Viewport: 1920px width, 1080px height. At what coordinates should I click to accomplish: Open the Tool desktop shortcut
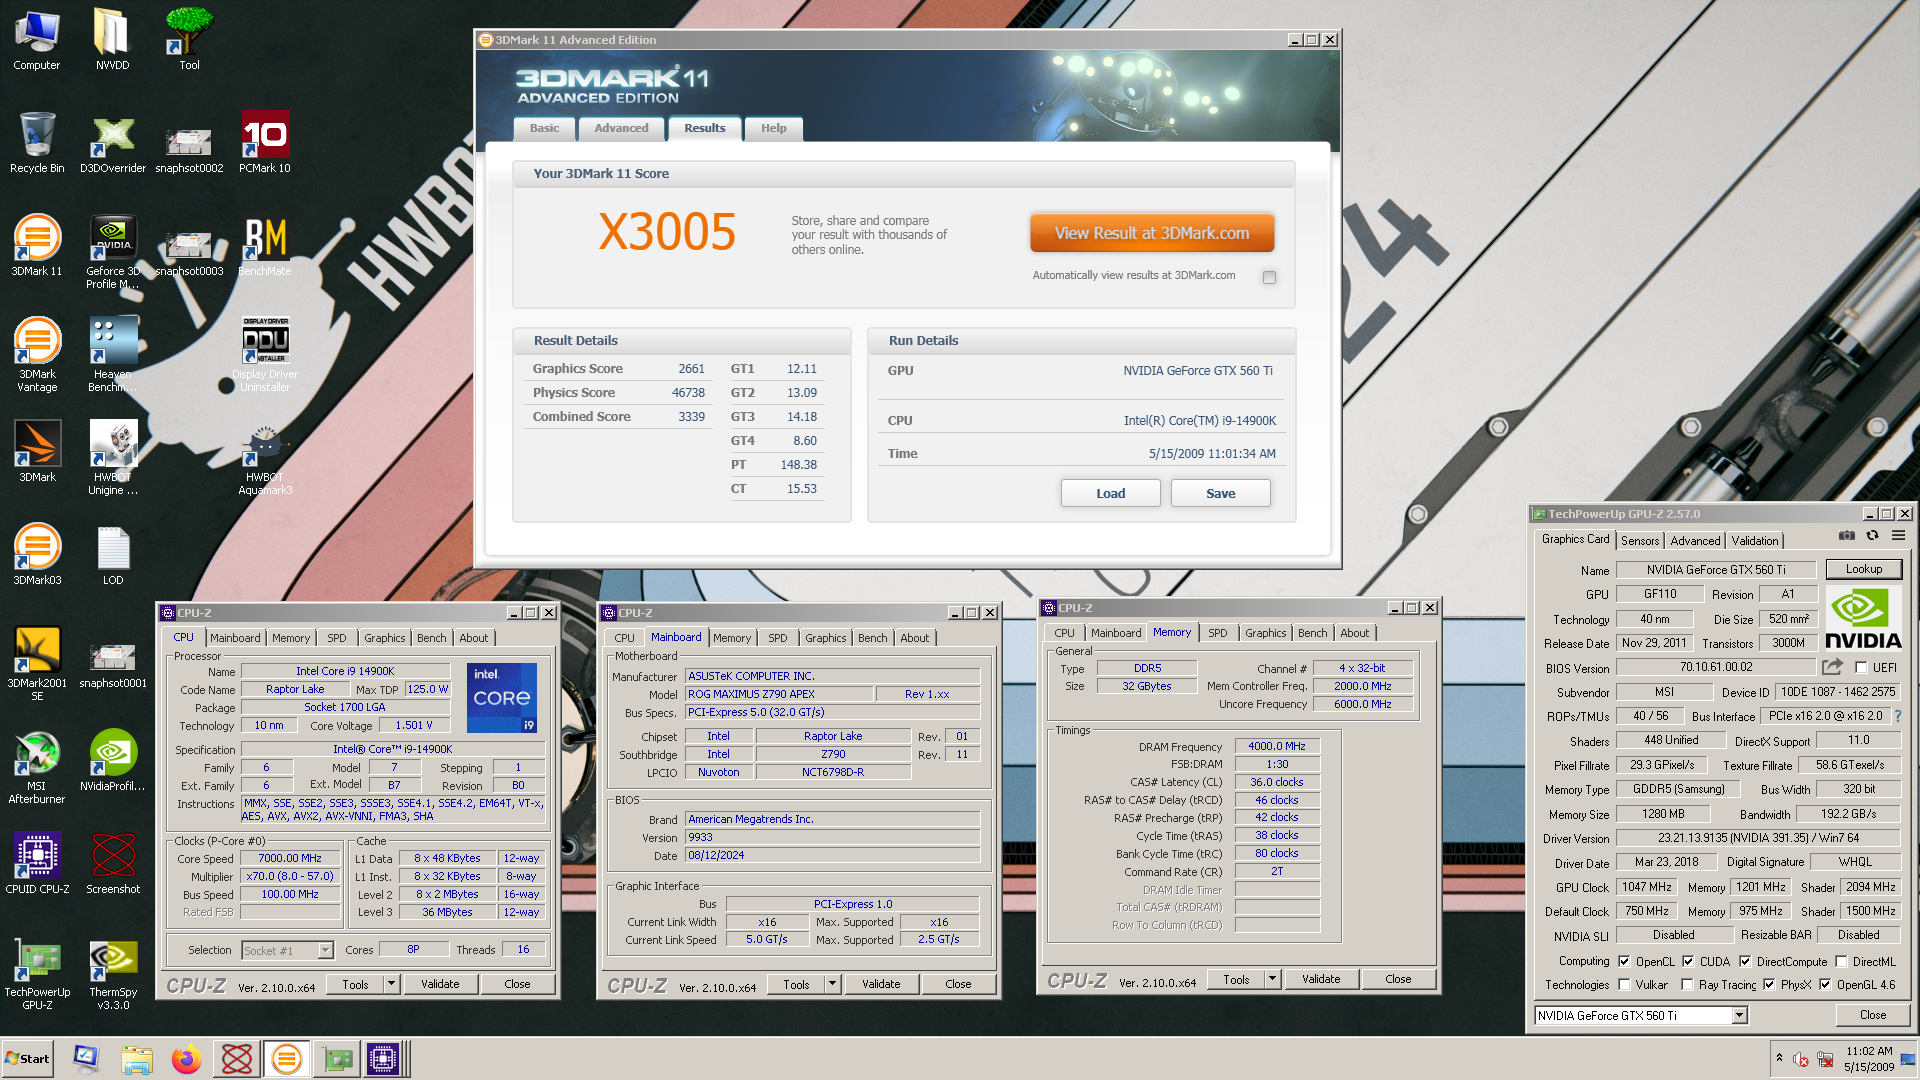click(189, 40)
